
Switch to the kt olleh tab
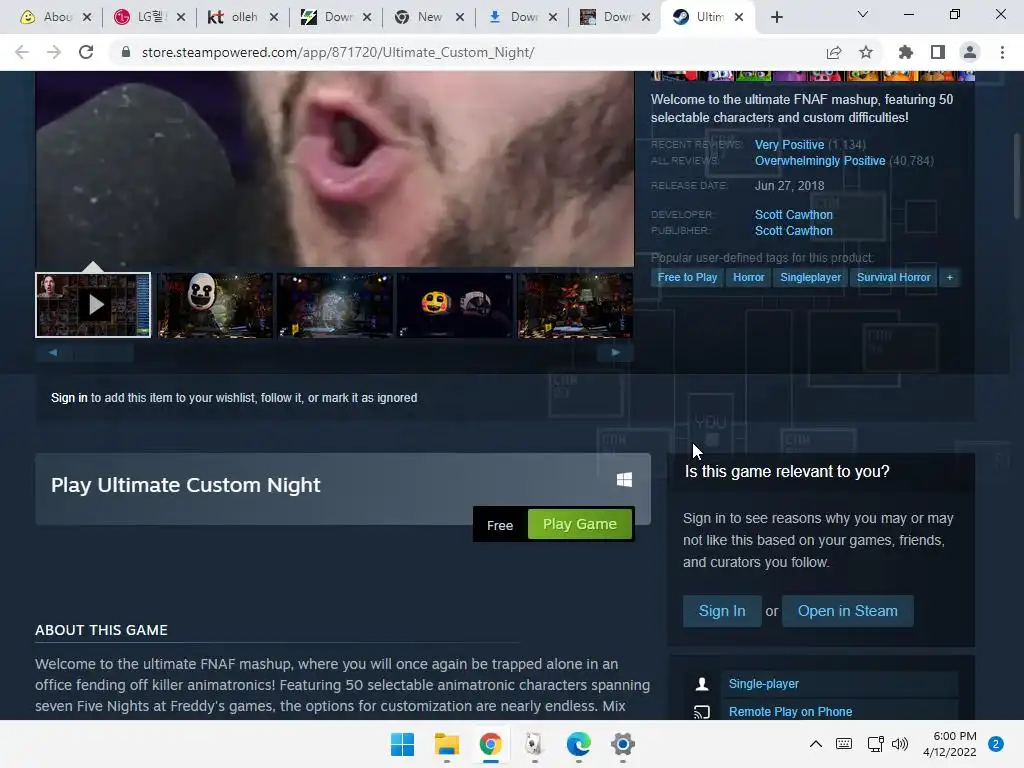coord(242,17)
